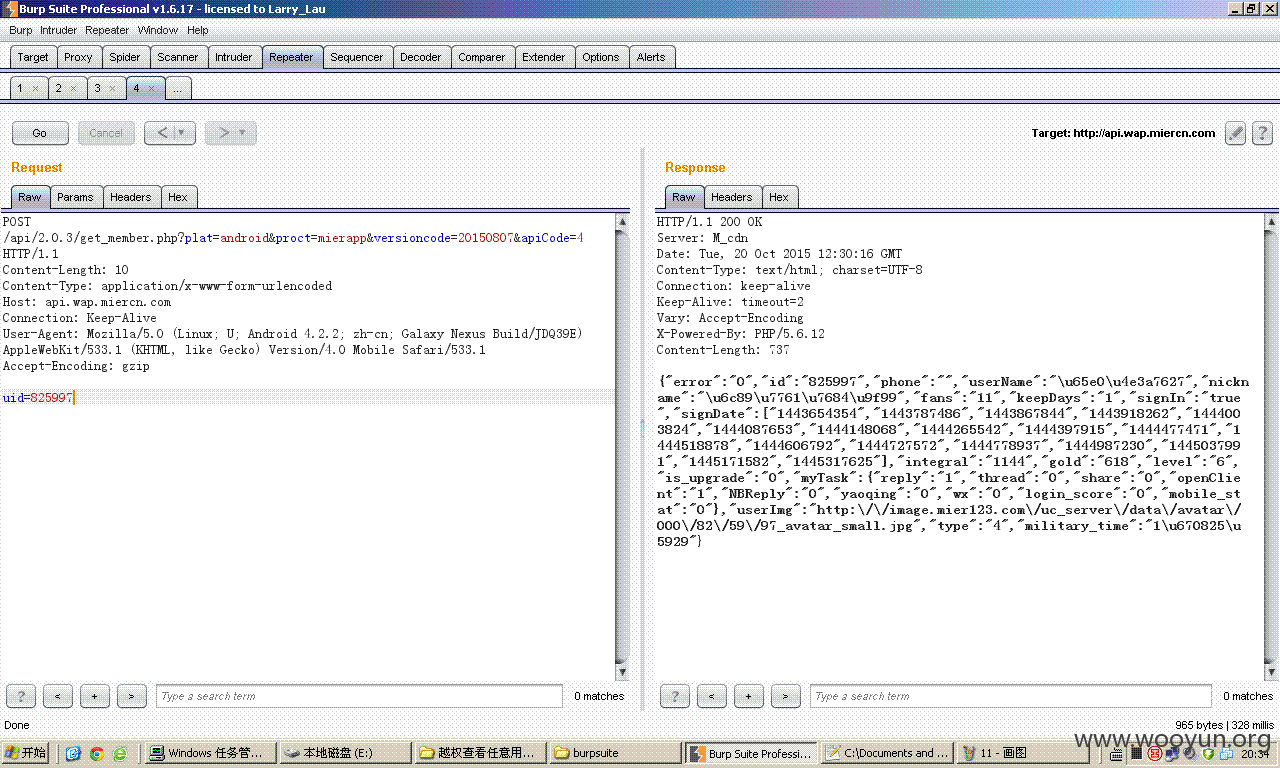This screenshot has height=768, width=1280.
Task: Show response Raw view
Action: (x=684, y=197)
